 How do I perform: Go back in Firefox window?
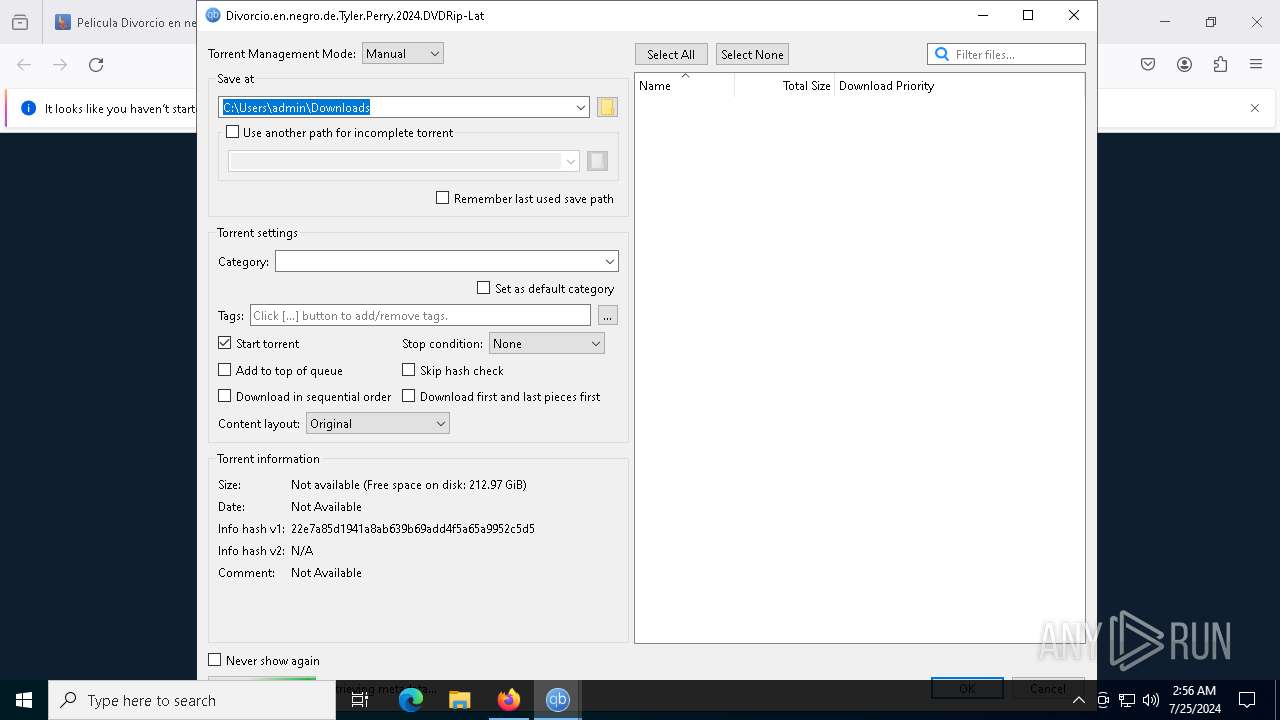(x=24, y=65)
